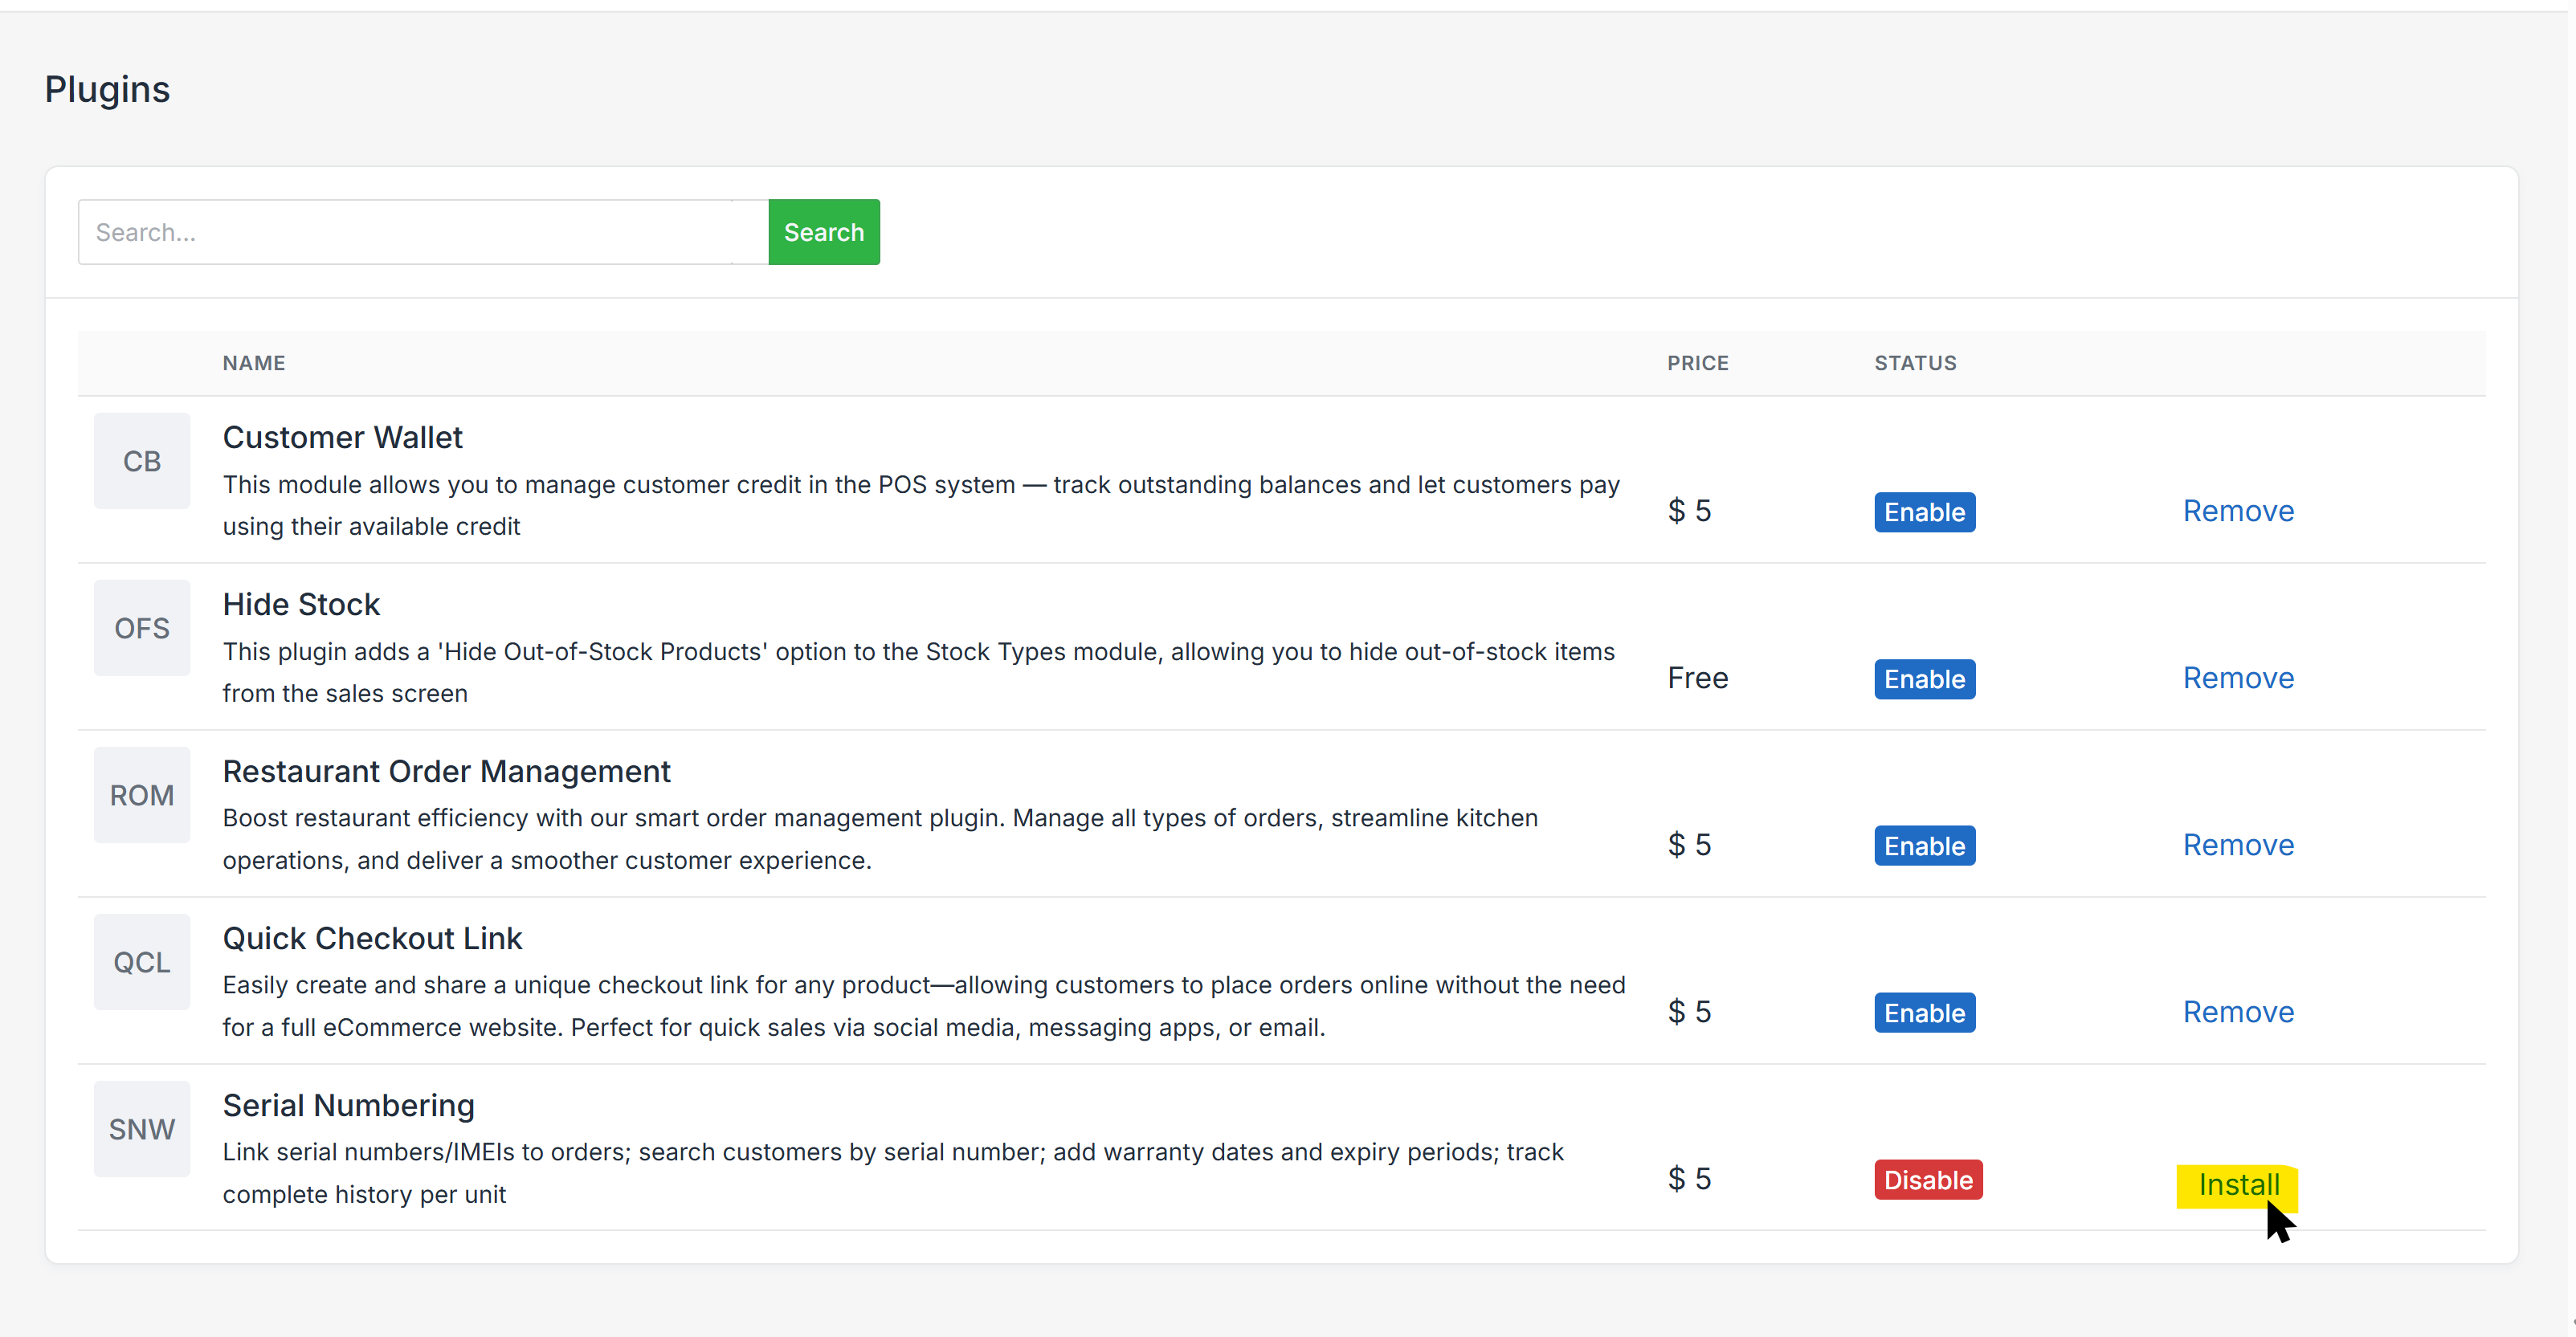Click the Customer Wallet Enable status badge
This screenshot has height=1337, width=2576.
[1924, 512]
